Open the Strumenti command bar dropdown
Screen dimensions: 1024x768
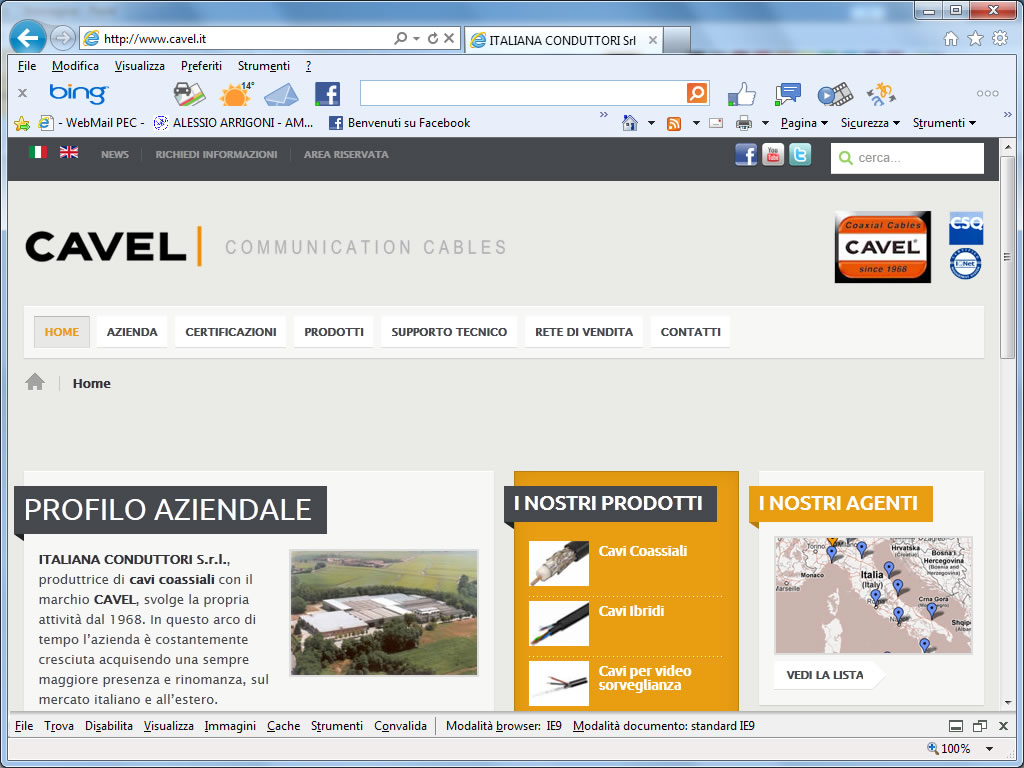click(x=944, y=123)
